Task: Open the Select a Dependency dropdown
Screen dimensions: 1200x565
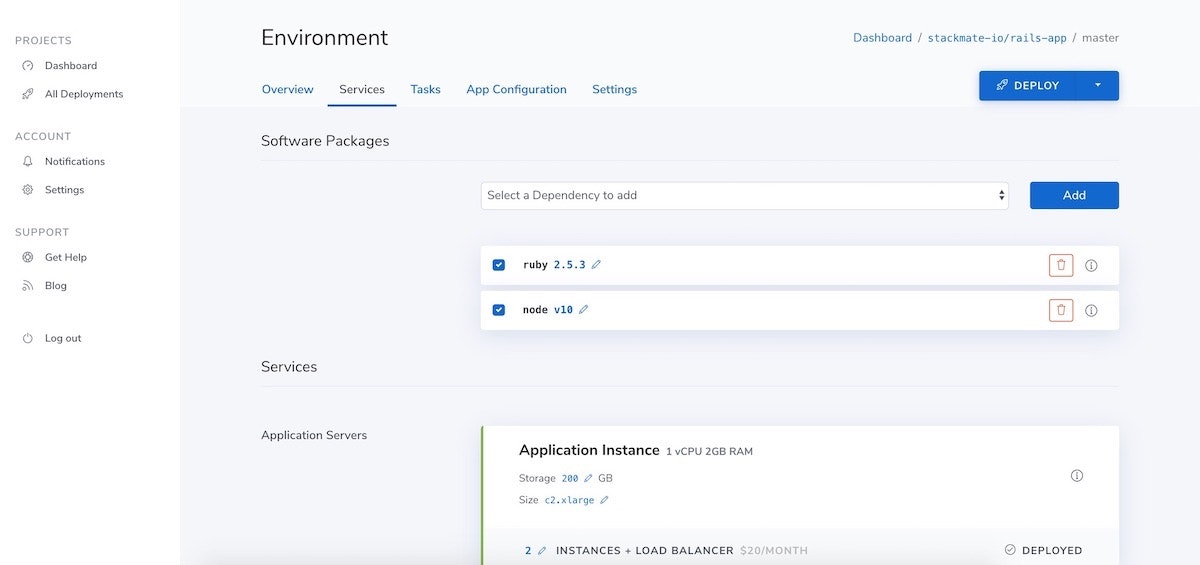Action: click(744, 196)
